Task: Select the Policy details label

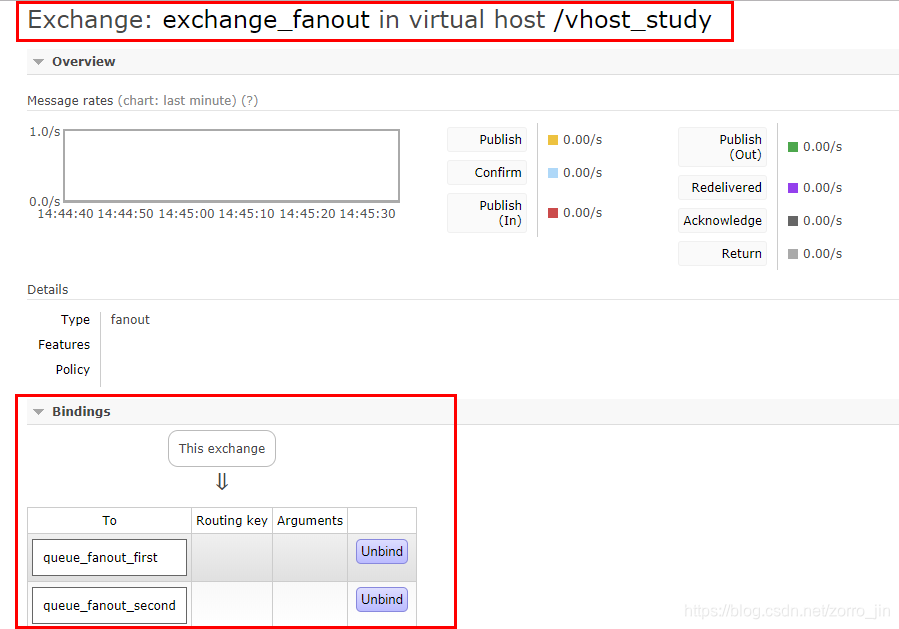Action: coord(73,370)
